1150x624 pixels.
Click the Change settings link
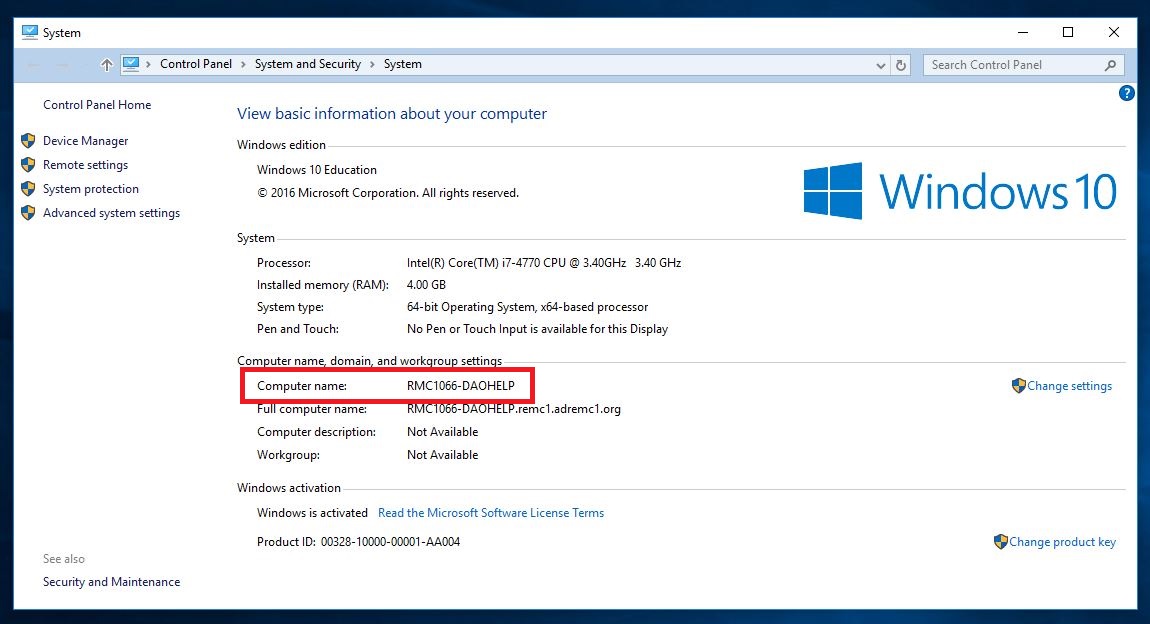pos(1069,386)
